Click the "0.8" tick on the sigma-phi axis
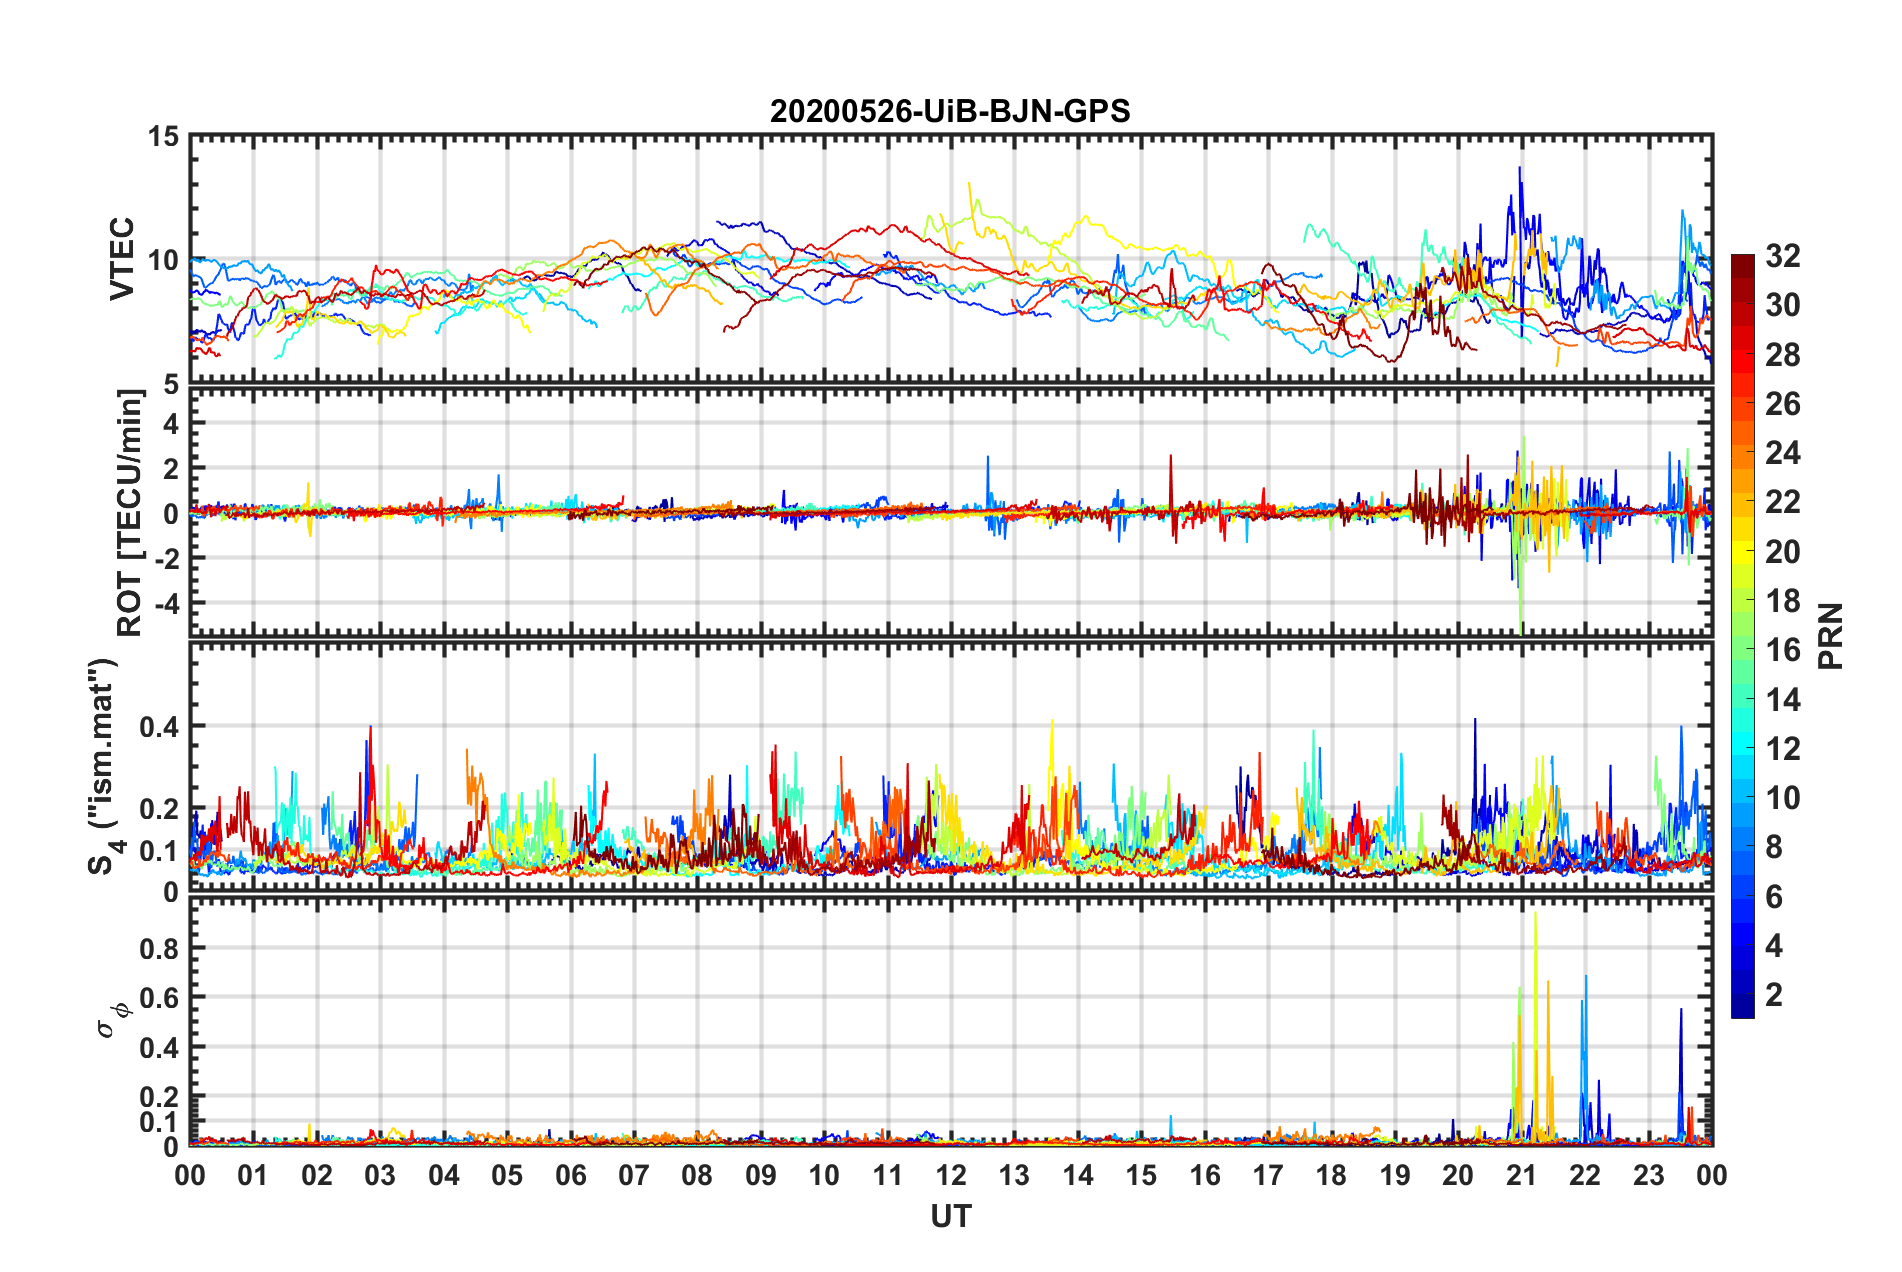The height and width of the screenshot is (1272, 1902). 159,948
